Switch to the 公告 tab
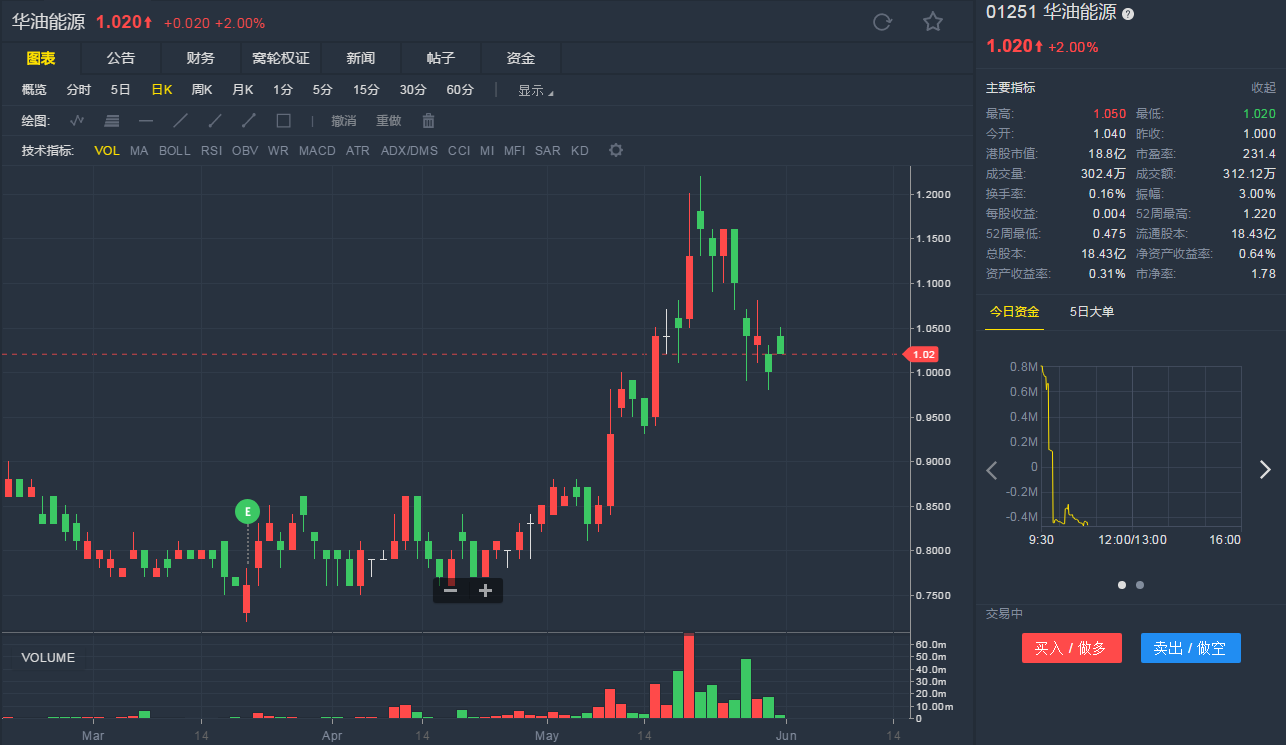 pyautogui.click(x=121, y=58)
